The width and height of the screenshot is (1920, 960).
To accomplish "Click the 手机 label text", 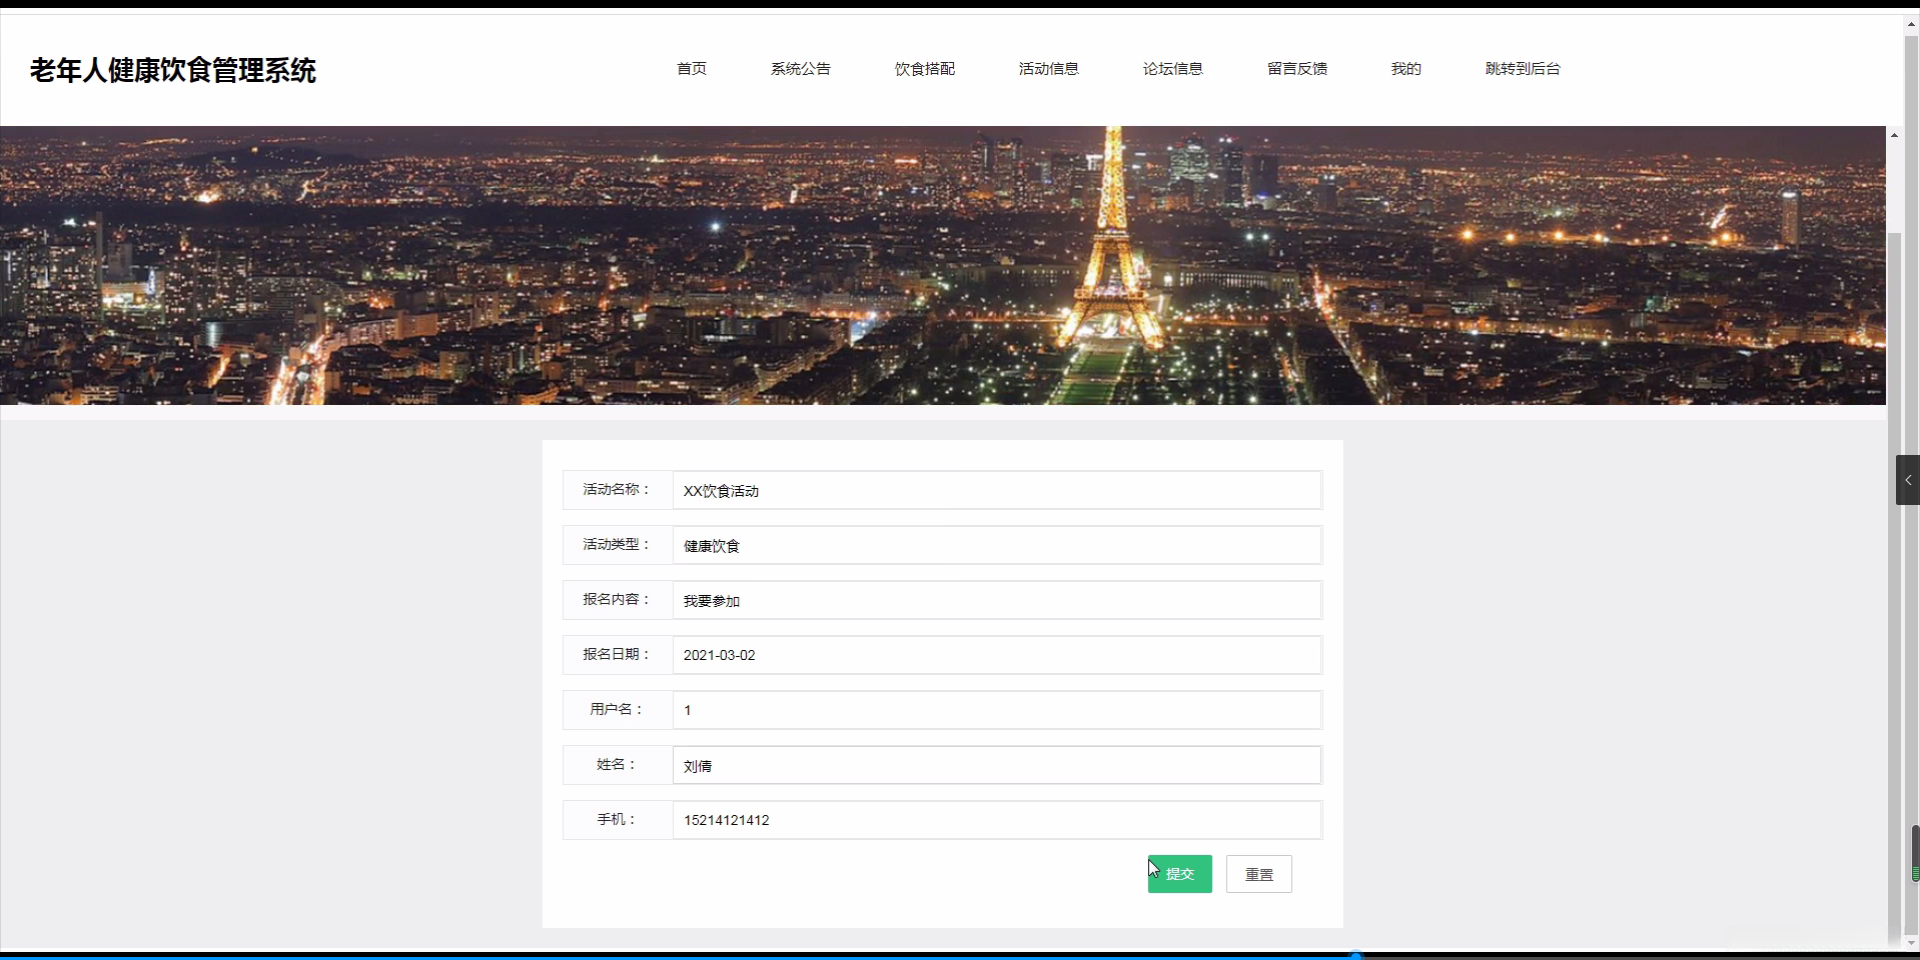I will coord(617,819).
